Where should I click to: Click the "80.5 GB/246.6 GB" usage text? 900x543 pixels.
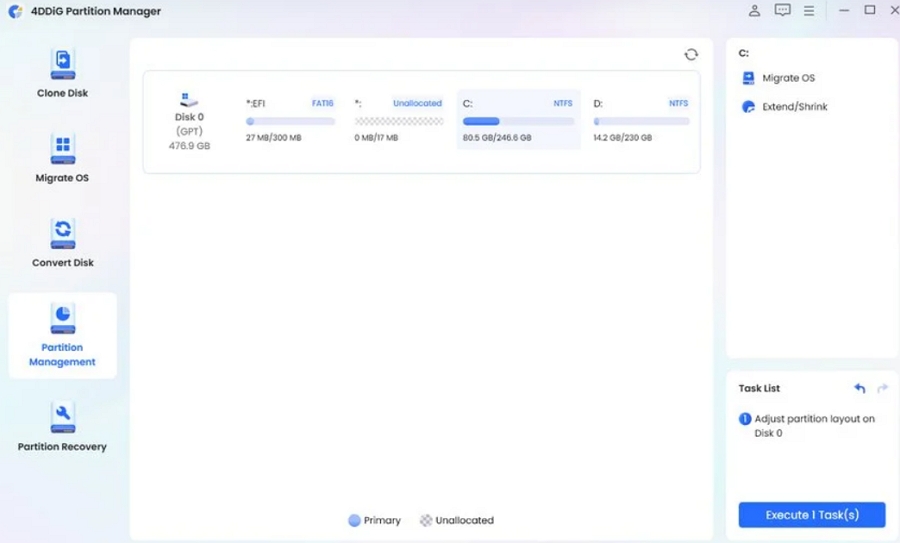point(497,138)
